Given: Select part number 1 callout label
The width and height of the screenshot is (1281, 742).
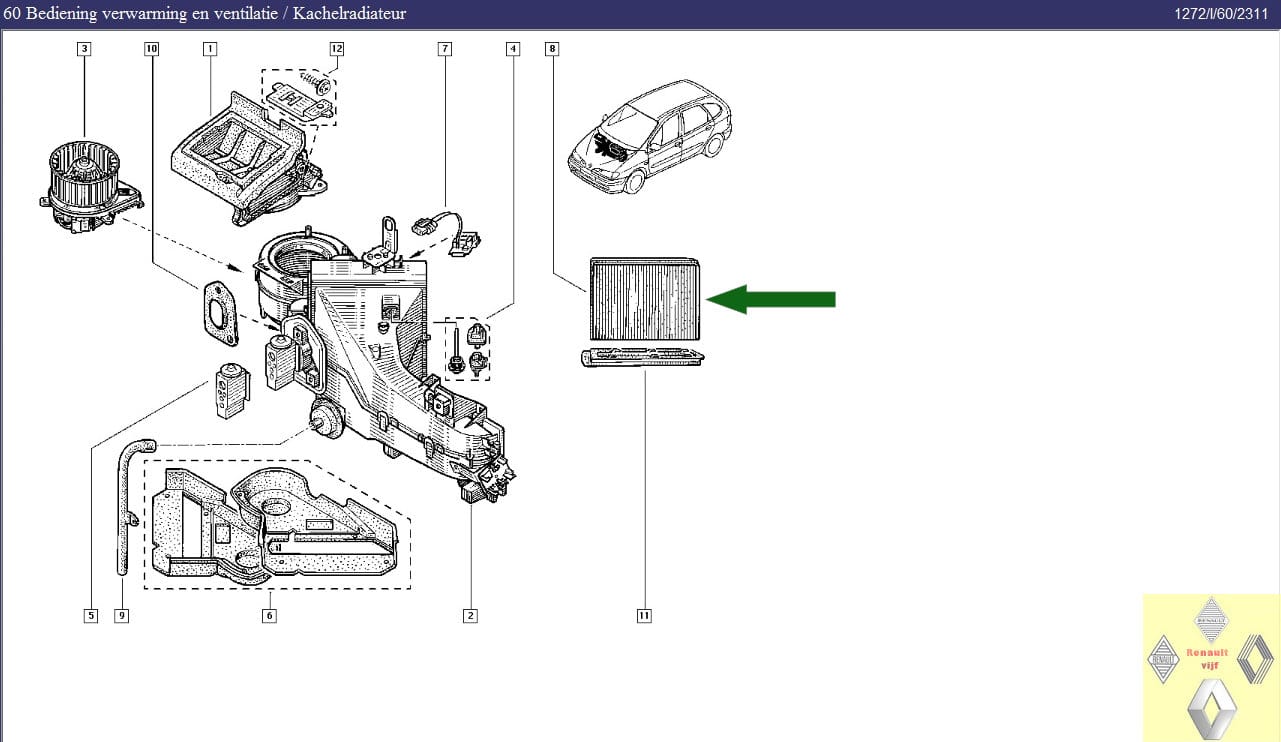Looking at the screenshot, I should tap(210, 48).
